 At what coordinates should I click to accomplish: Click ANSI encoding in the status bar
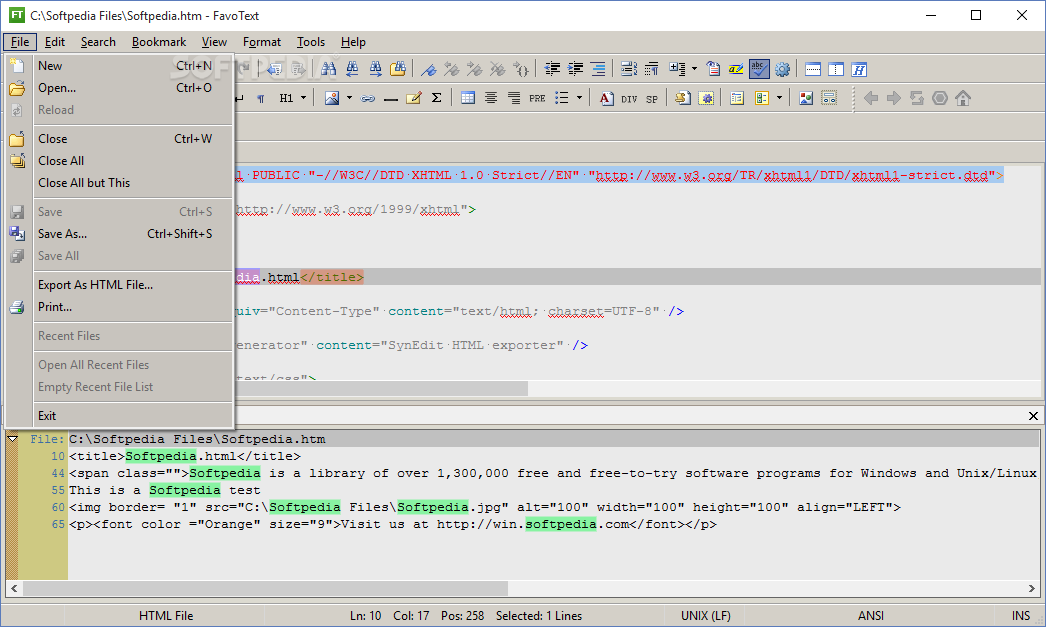[871, 616]
